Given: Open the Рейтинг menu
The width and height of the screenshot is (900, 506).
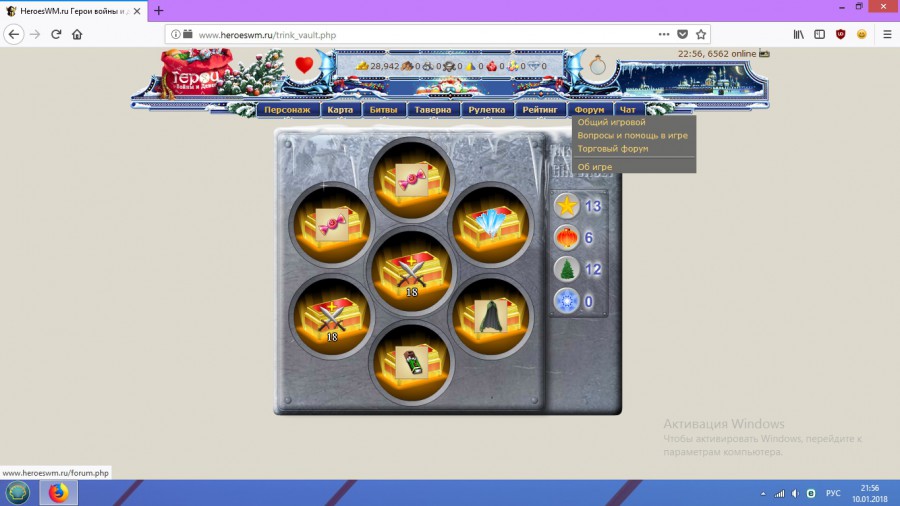Looking at the screenshot, I should pyautogui.click(x=540, y=110).
